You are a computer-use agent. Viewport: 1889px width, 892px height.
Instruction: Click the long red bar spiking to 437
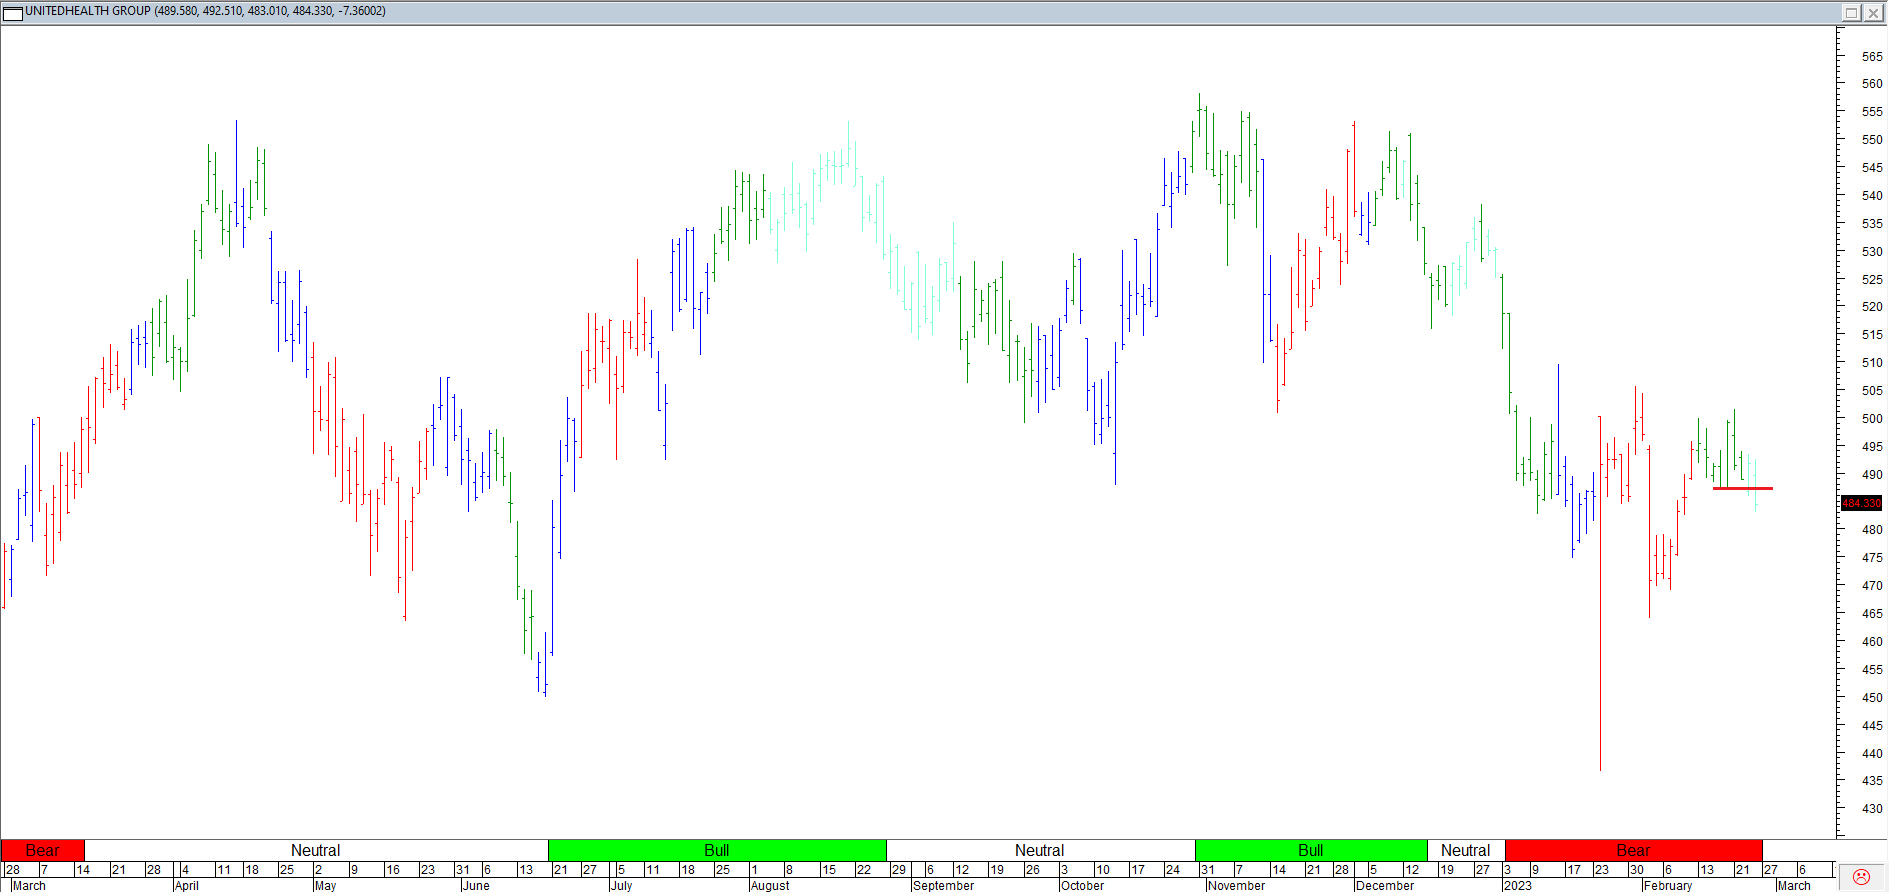click(1600, 593)
